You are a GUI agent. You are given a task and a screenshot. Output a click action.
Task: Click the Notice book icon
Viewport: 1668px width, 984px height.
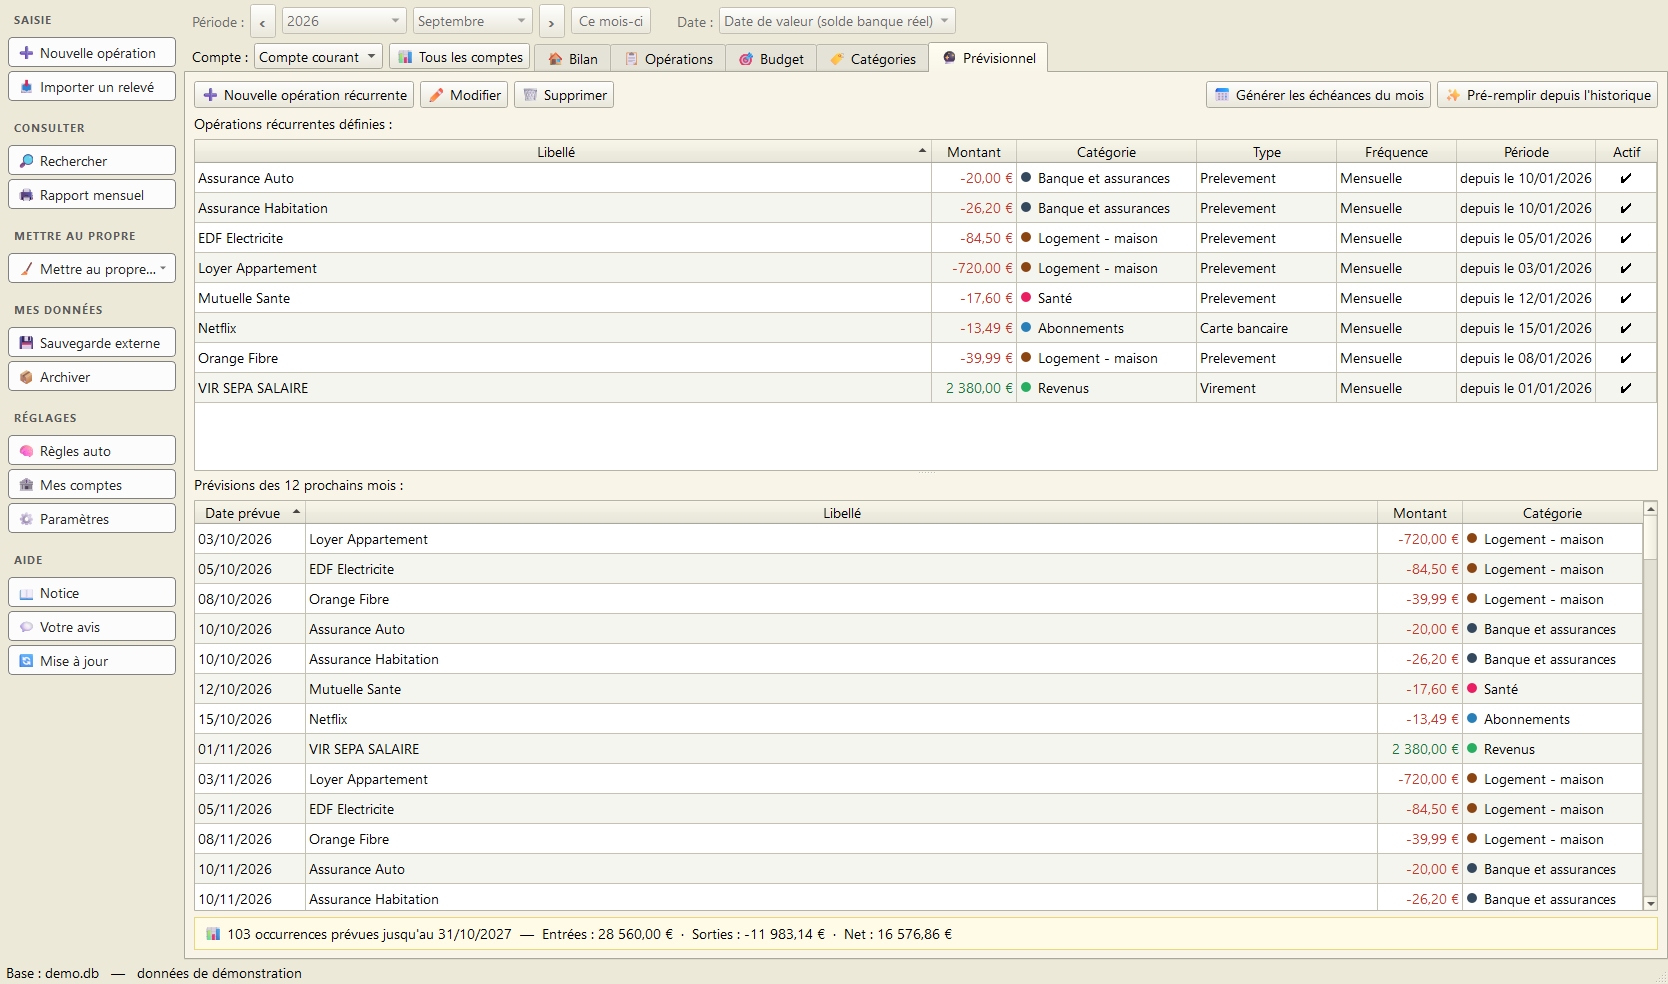click(x=26, y=593)
